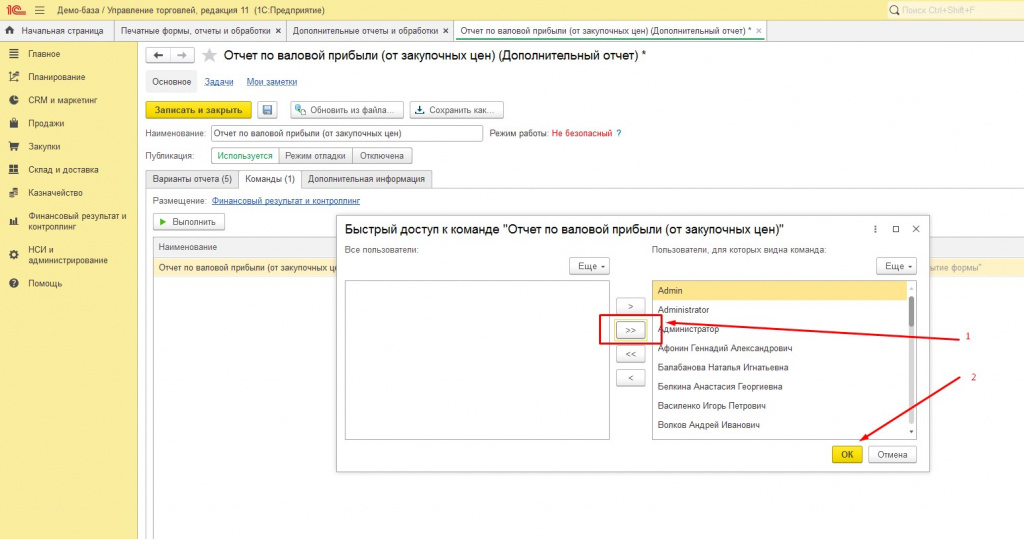Add report to favorites with star icon

(209, 56)
